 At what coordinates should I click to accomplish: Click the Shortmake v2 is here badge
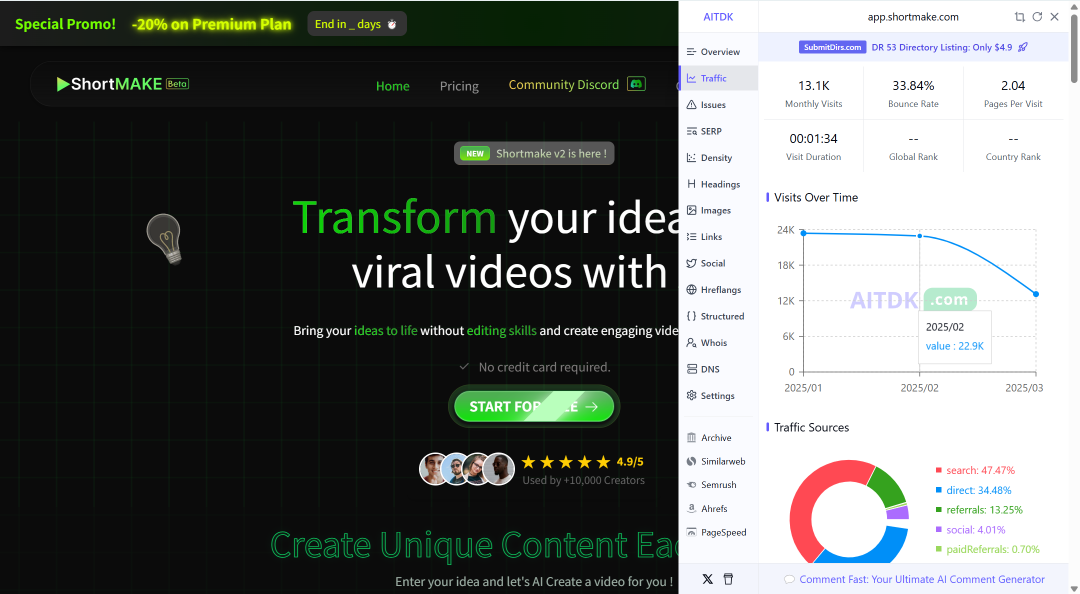(x=534, y=154)
